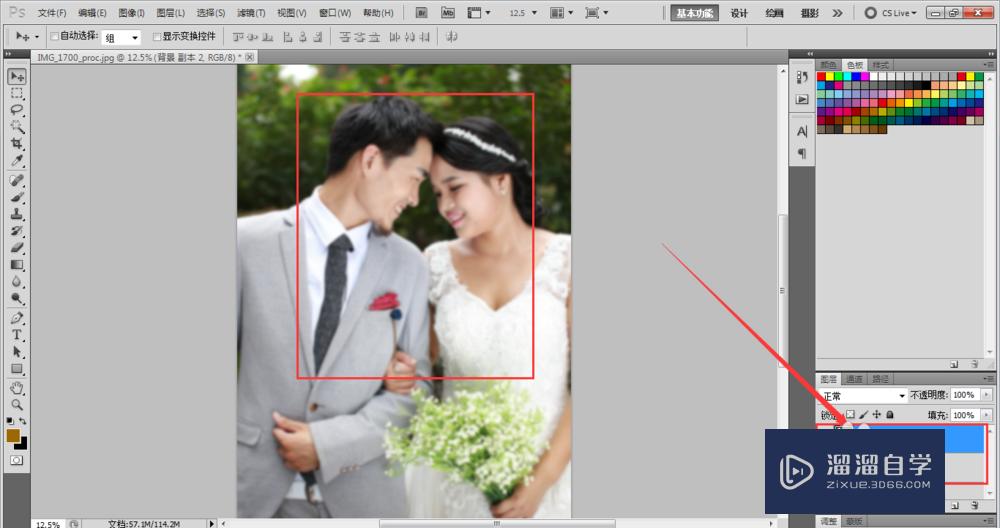This screenshot has width=1000, height=528.
Task: Open the 填充 fill slider arrow
Action: [986, 414]
